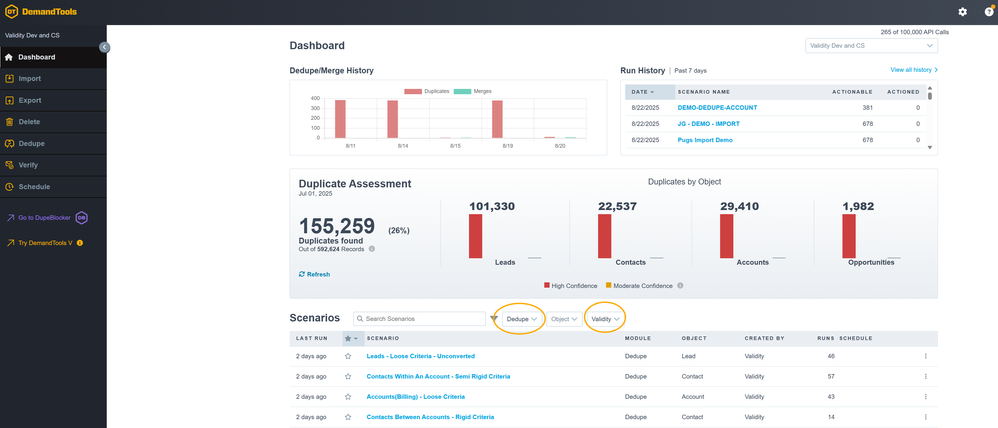Click the info icon beside Try DemandTools V
The height and width of the screenshot is (428, 998).
point(80,243)
